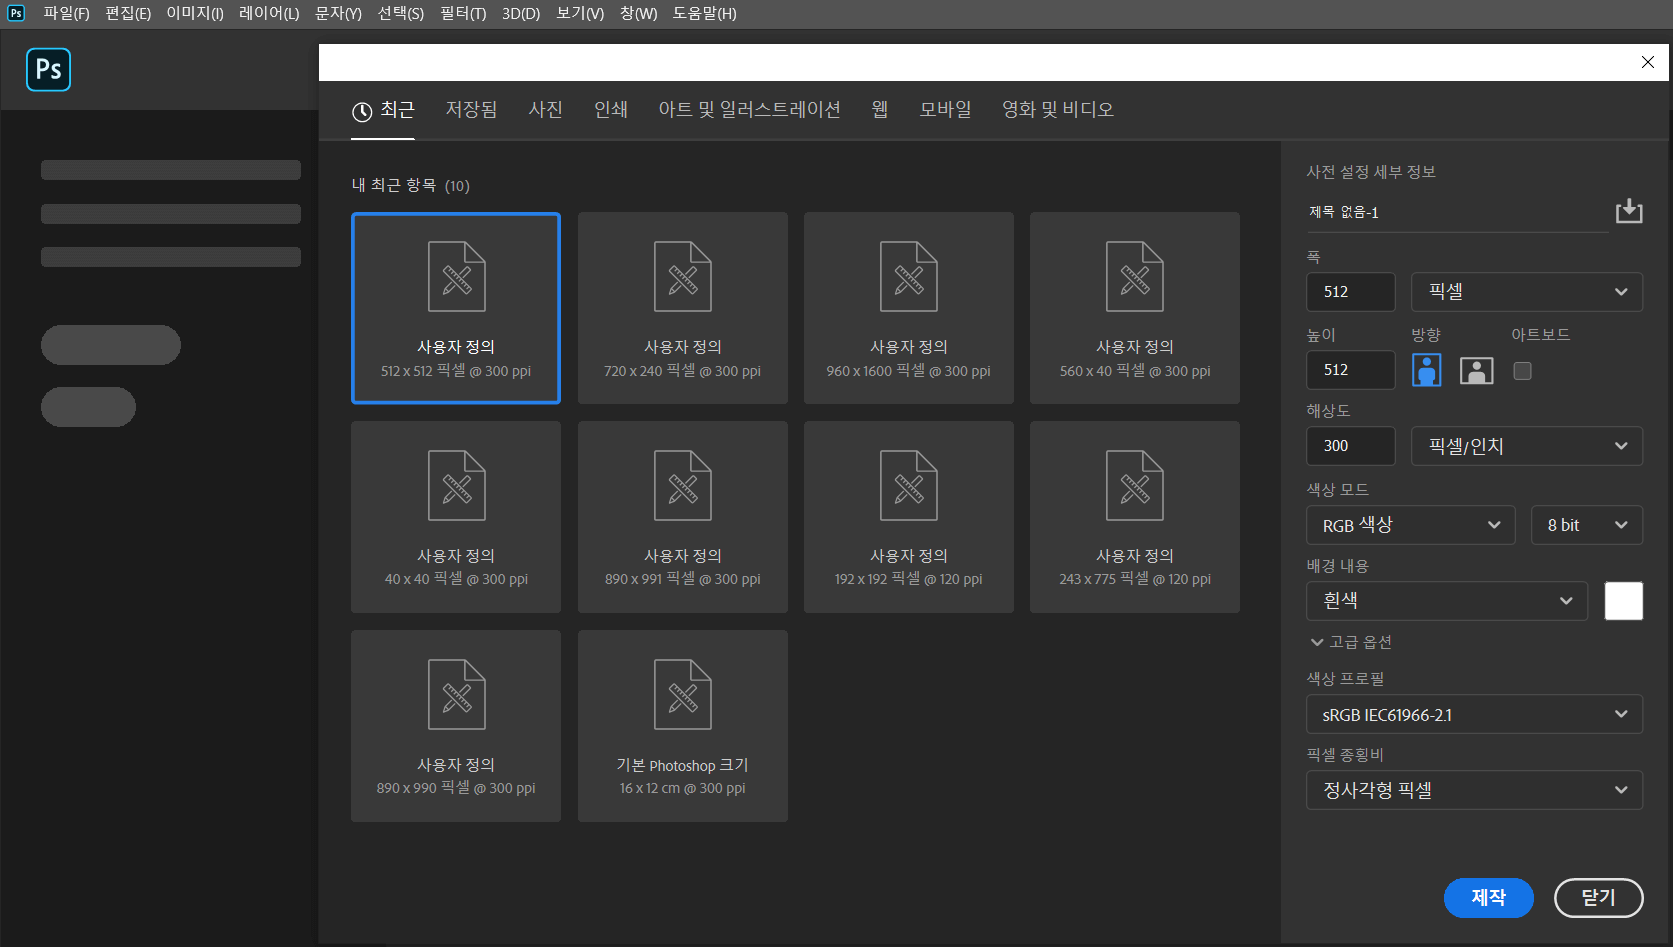The image size is (1673, 947).
Task: Click document icon of 512 x 512 preset
Action: (457, 276)
